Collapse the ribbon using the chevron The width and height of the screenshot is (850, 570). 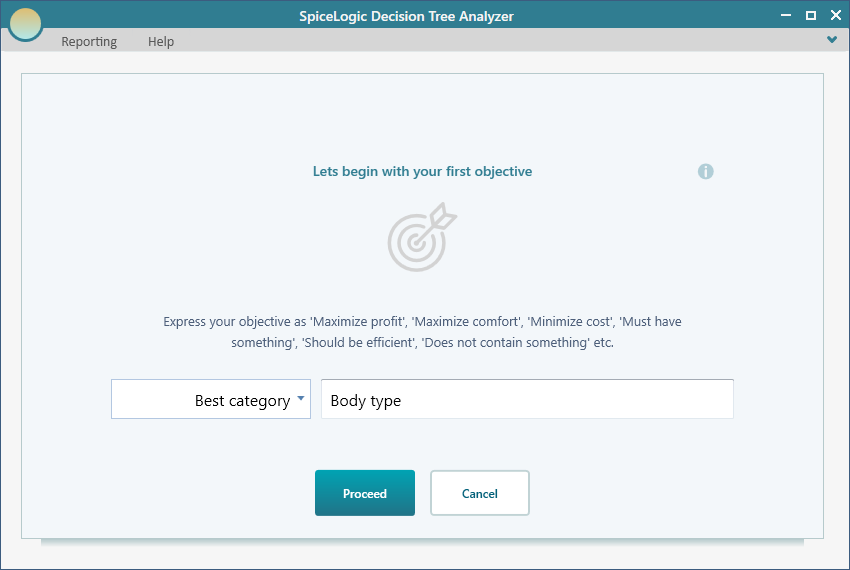point(832,40)
